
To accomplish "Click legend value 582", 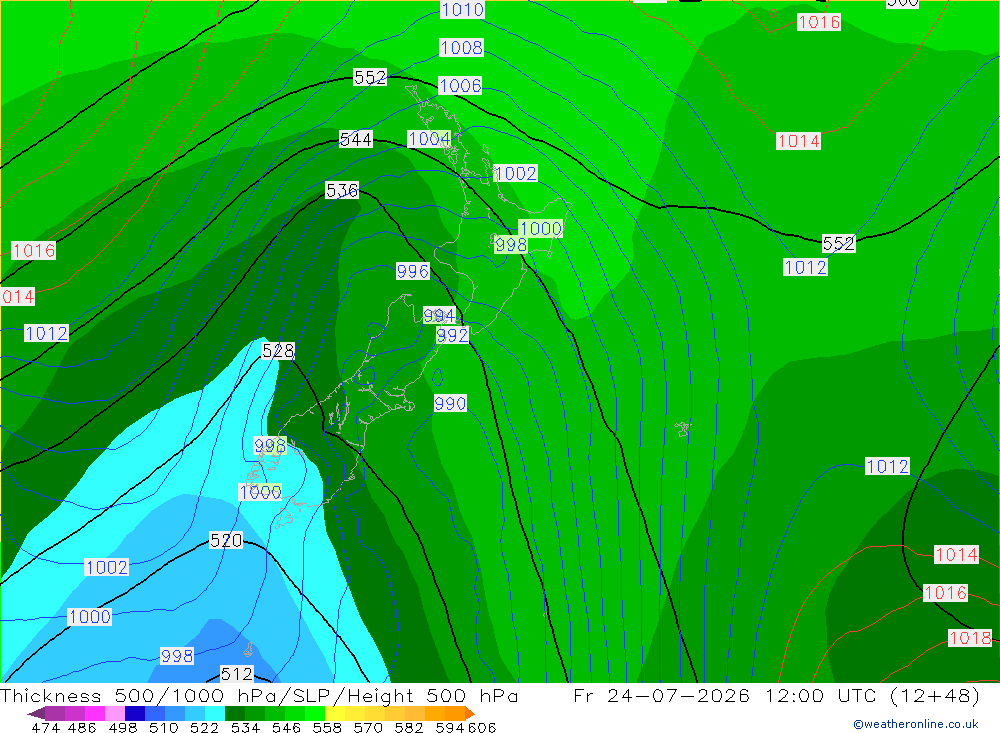I will click(409, 728).
